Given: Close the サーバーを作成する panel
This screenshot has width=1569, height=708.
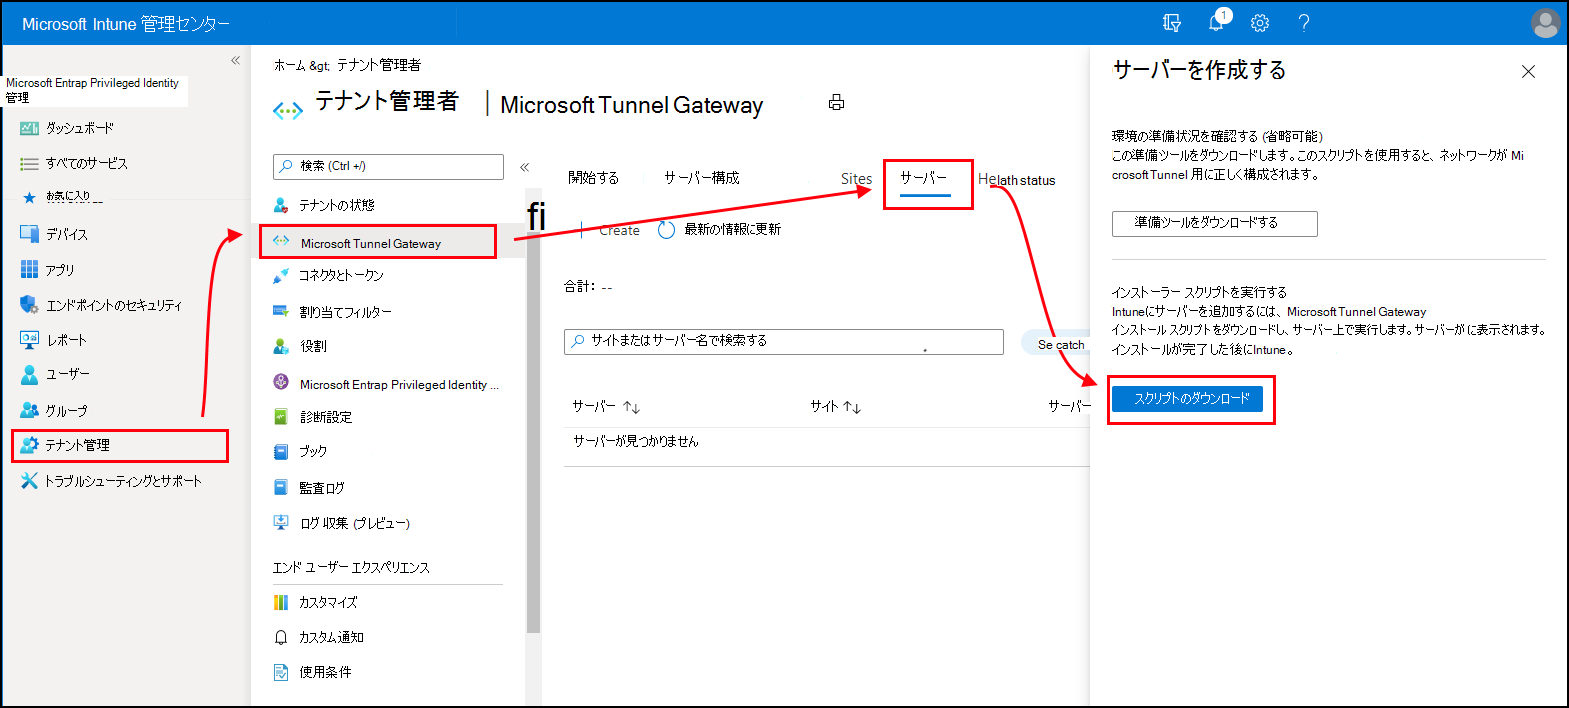Looking at the screenshot, I should tap(1528, 72).
